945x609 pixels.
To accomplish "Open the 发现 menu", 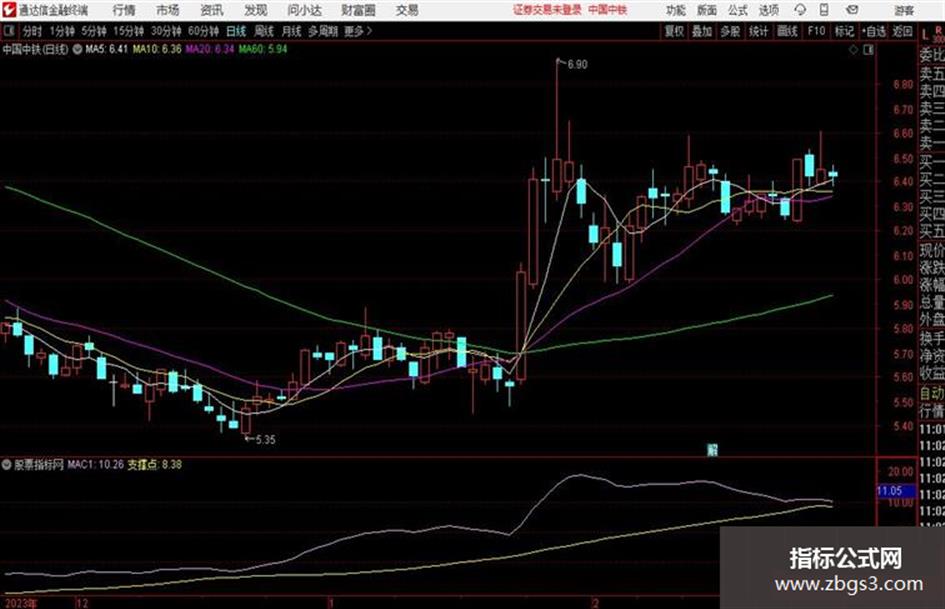I will [x=256, y=10].
